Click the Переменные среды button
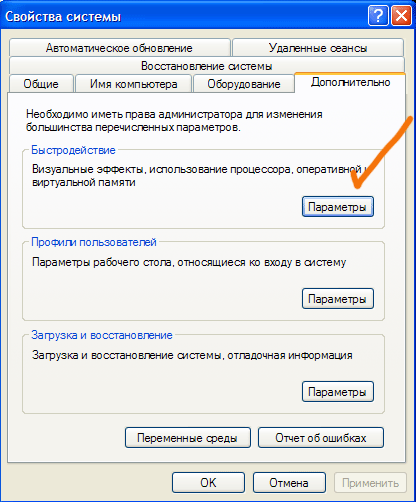416x502 pixels. (x=188, y=438)
